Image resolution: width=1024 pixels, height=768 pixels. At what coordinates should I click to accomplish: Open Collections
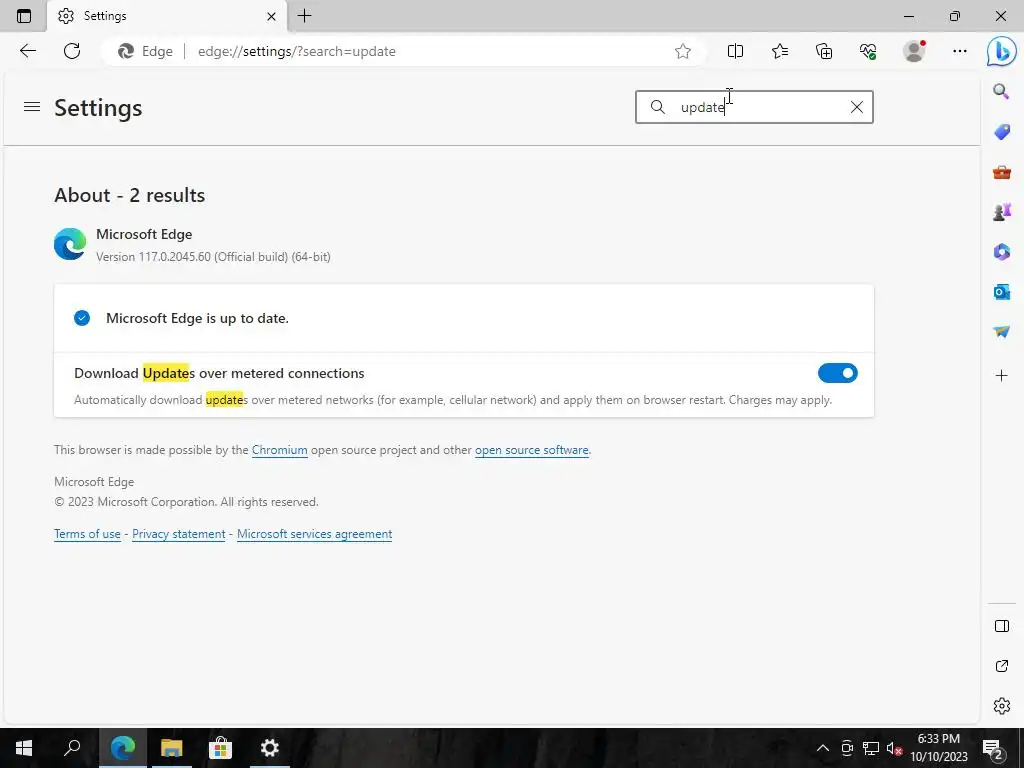[x=824, y=51]
